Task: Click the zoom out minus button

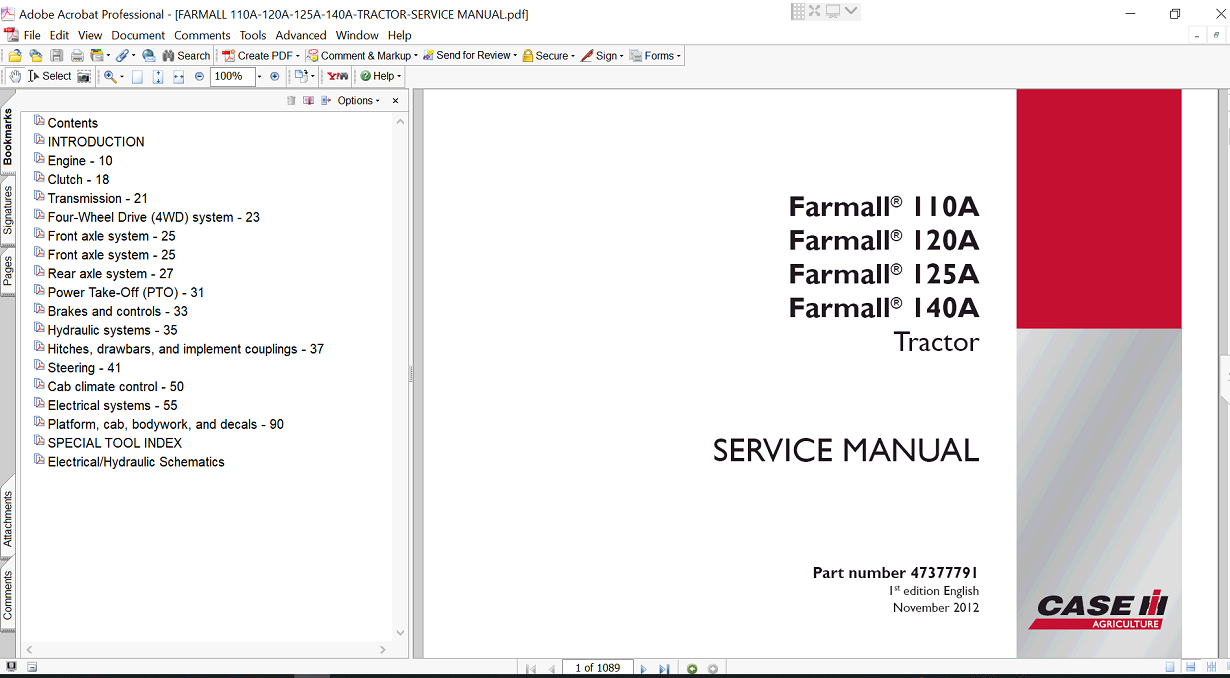Action: pyautogui.click(x=199, y=76)
